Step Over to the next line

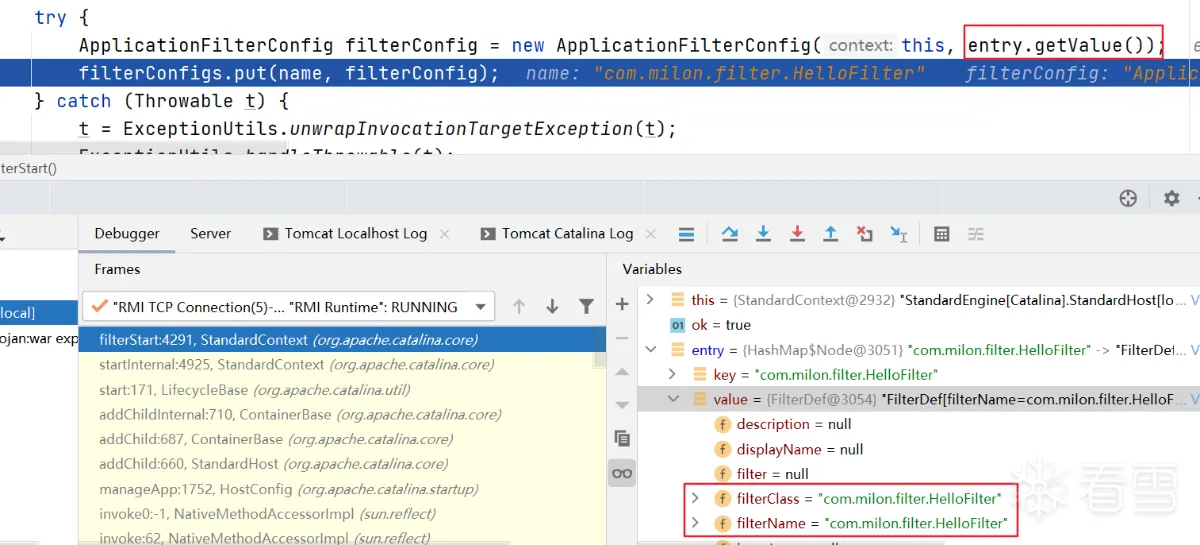[730, 234]
